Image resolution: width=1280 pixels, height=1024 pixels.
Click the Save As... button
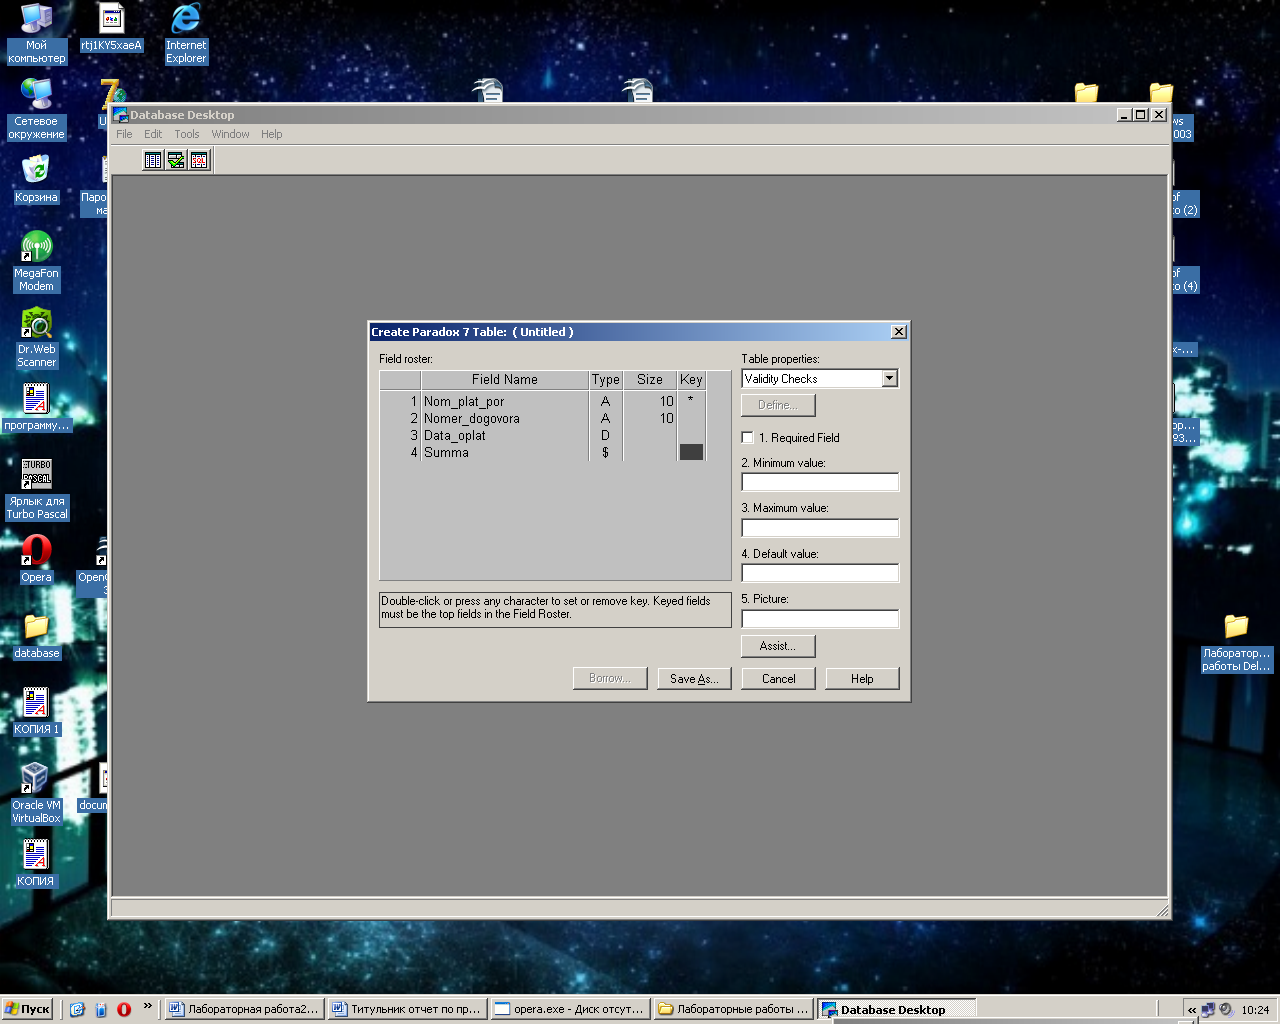pyautogui.click(x=694, y=678)
